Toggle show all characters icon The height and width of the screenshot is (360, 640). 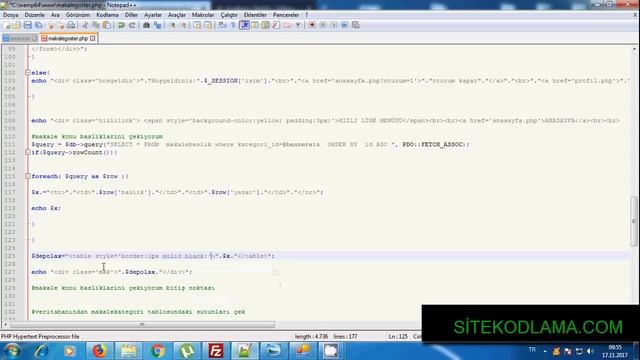click(x=233, y=25)
